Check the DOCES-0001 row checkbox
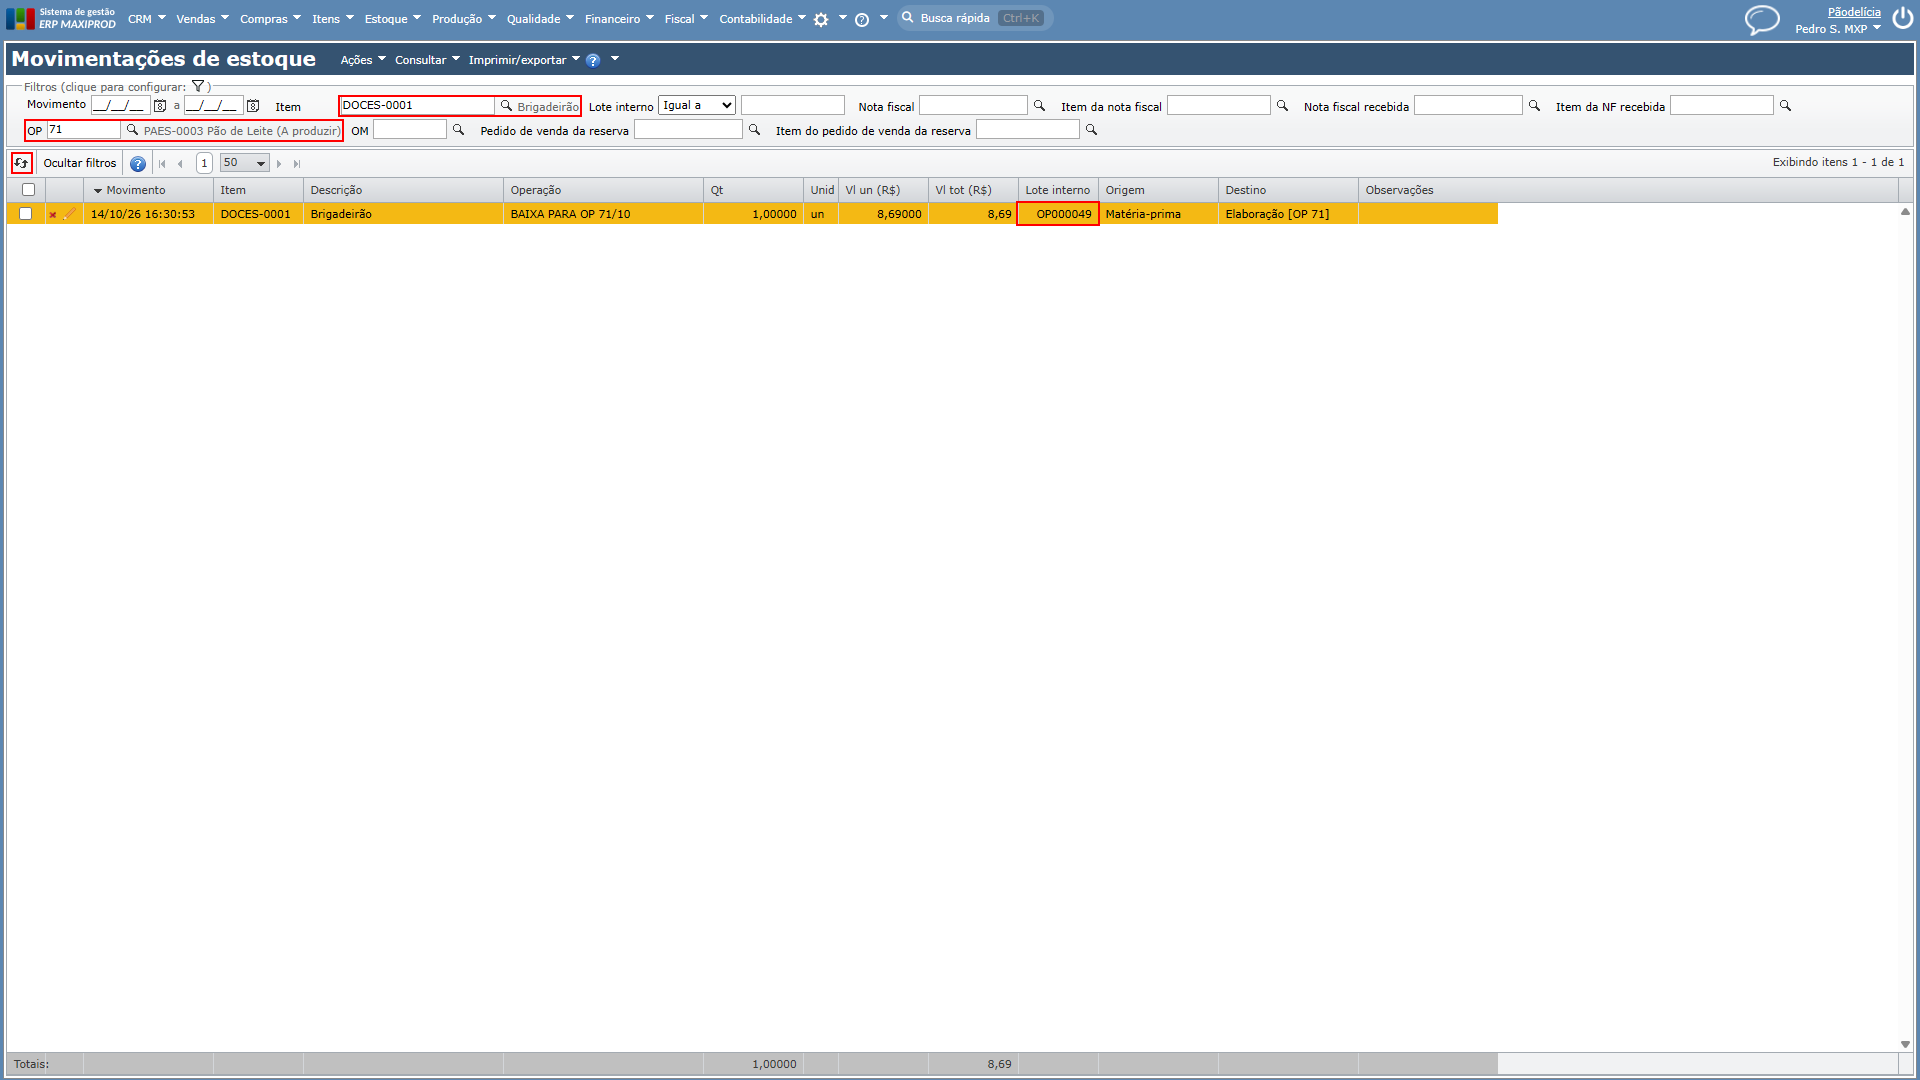This screenshot has width=1920, height=1080. [26, 214]
